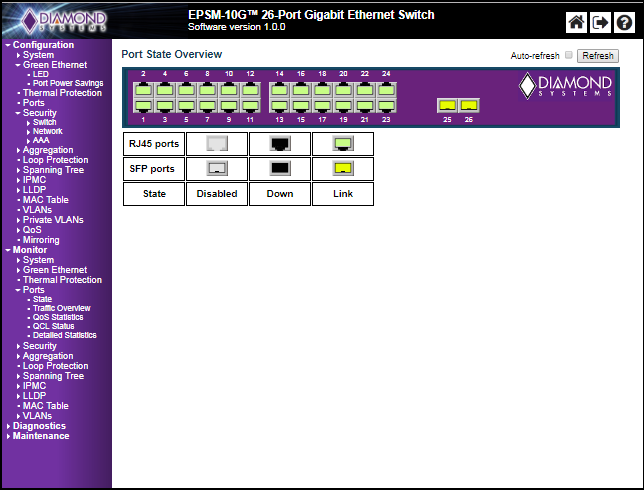Screen dimensions: 644x490
Task: Click the gray SFP disabled legend swatch
Action: 217,168
